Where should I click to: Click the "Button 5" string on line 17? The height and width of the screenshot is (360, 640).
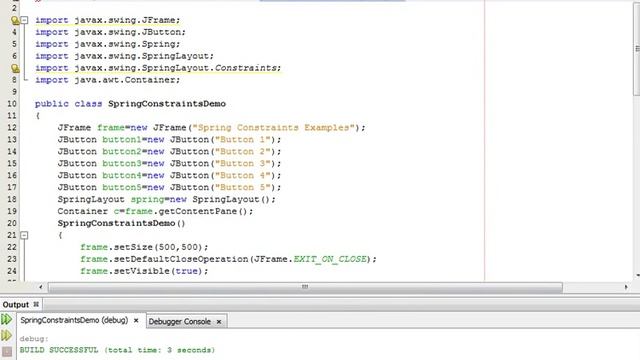pos(243,187)
